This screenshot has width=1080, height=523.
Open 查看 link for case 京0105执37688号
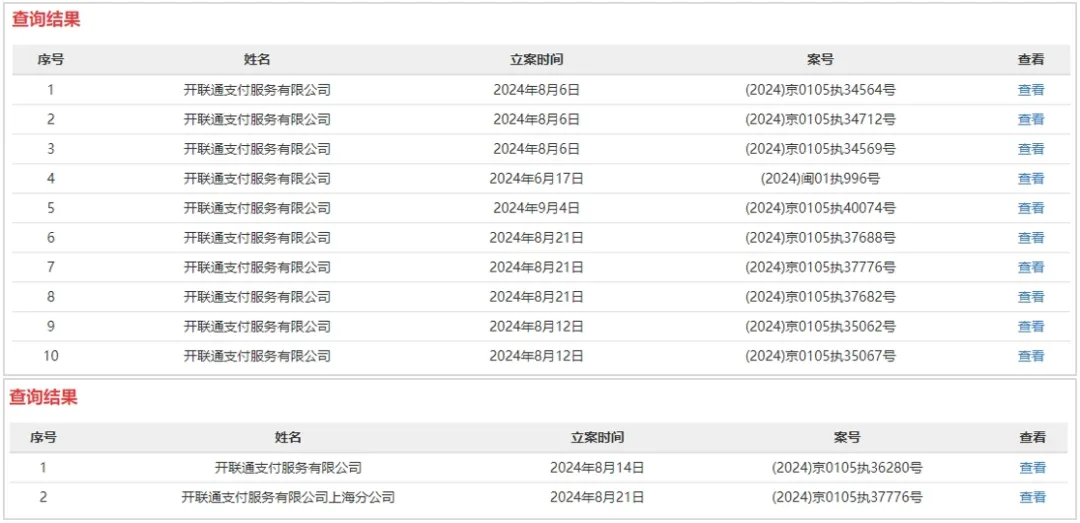tap(1031, 238)
